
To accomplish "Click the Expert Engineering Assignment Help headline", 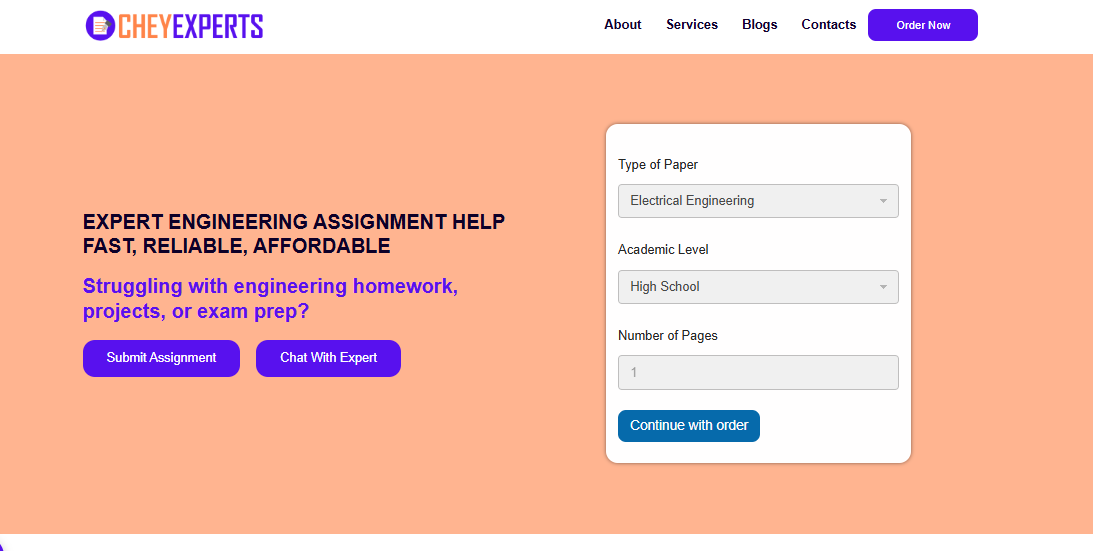I will (x=293, y=233).
